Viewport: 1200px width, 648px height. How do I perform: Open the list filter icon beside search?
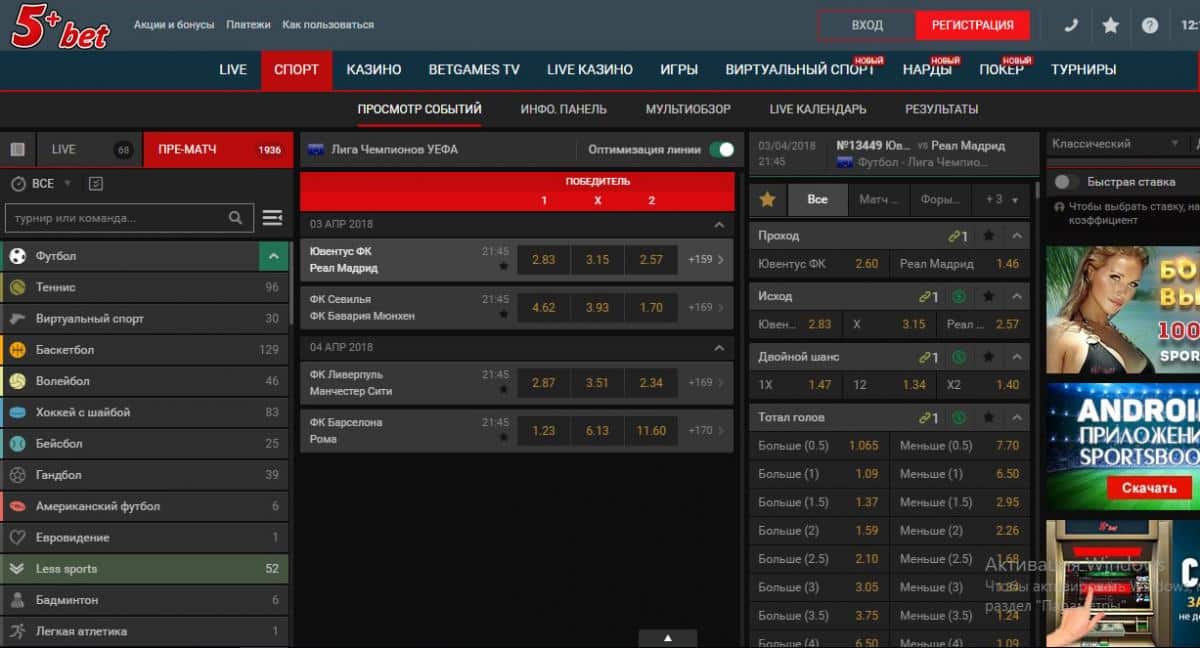pyautogui.click(x=272, y=218)
